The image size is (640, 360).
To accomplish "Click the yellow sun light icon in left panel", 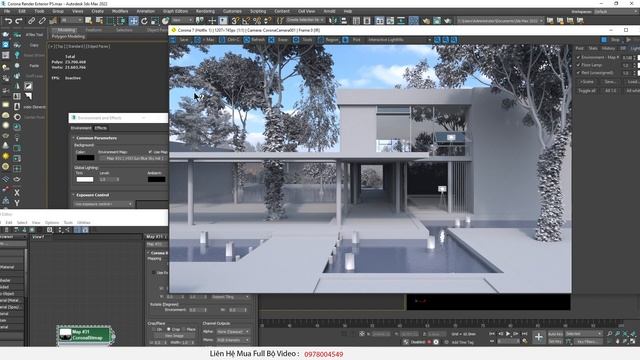I will (6, 156).
